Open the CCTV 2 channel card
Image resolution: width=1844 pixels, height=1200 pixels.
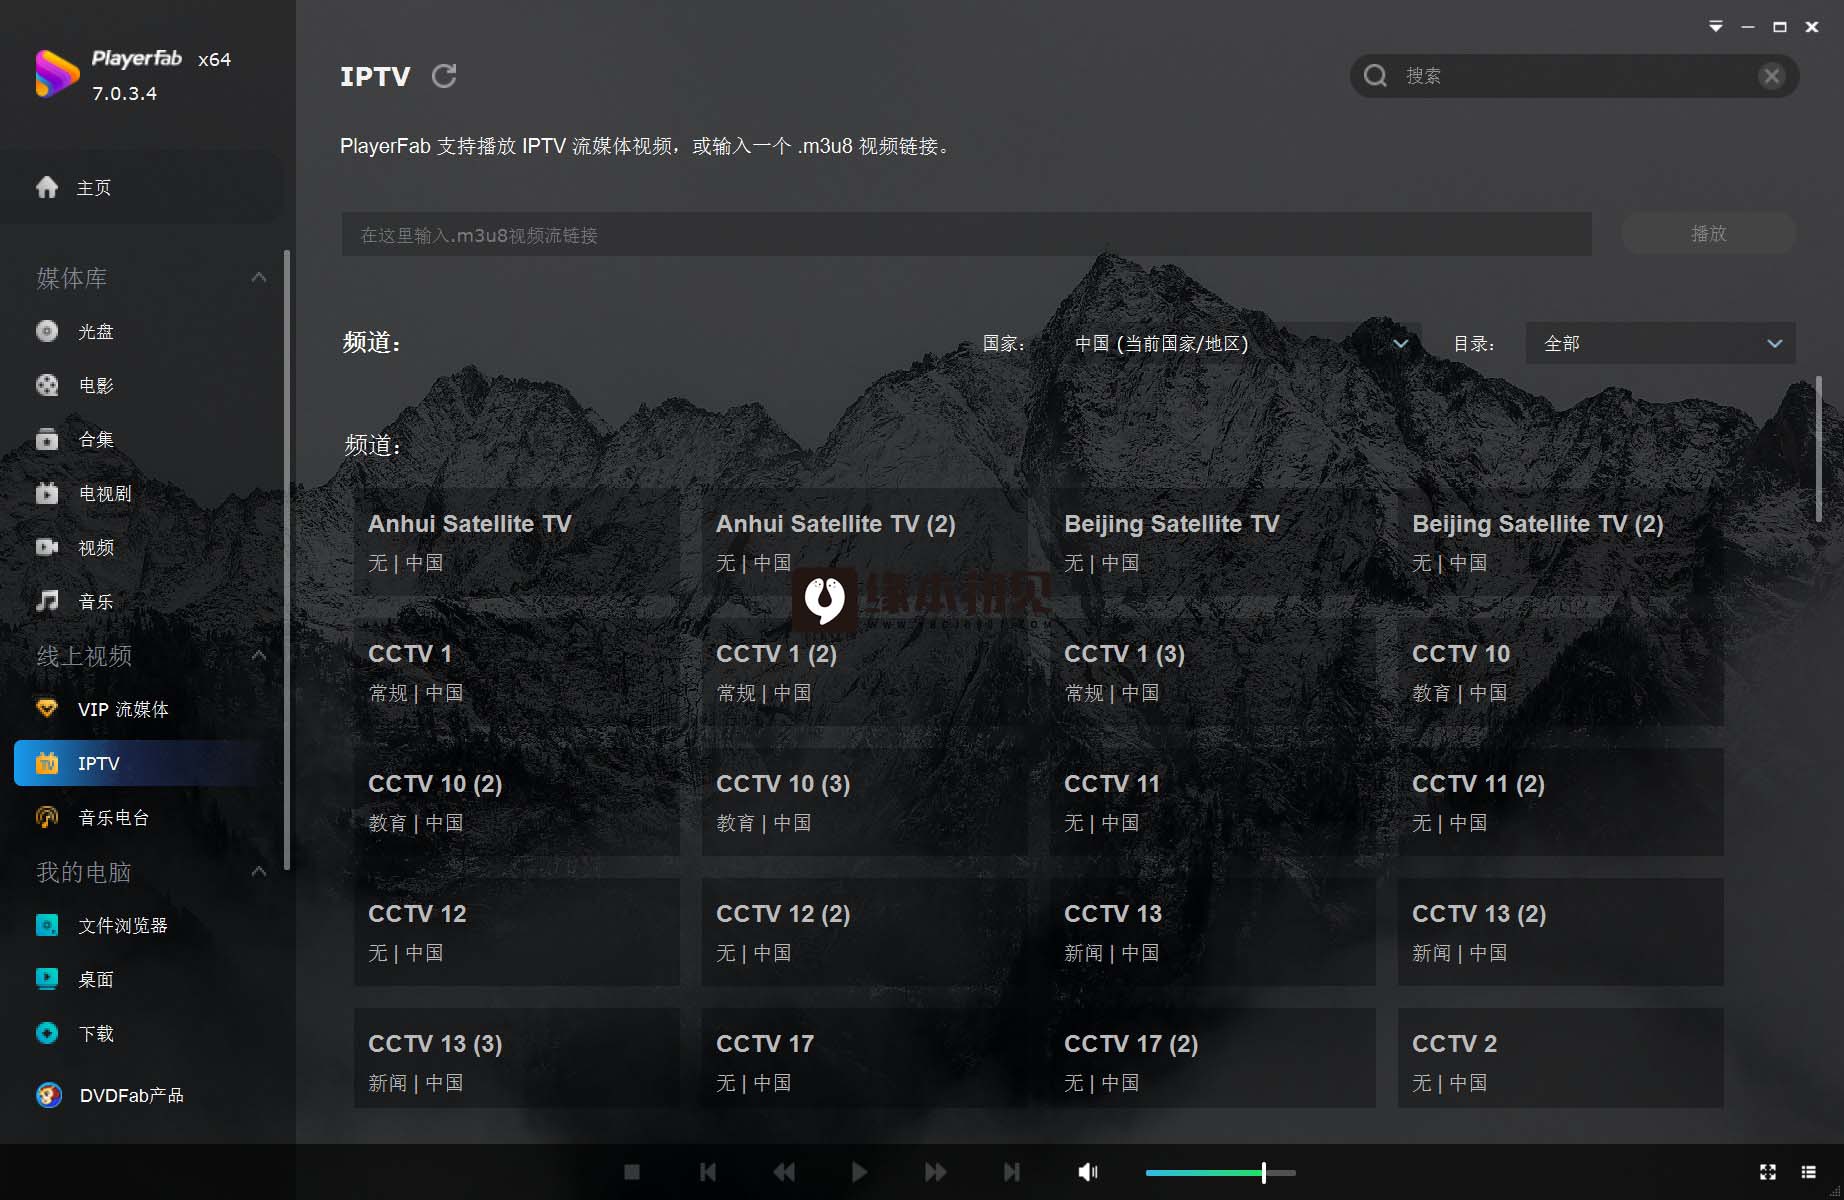(1561, 1058)
